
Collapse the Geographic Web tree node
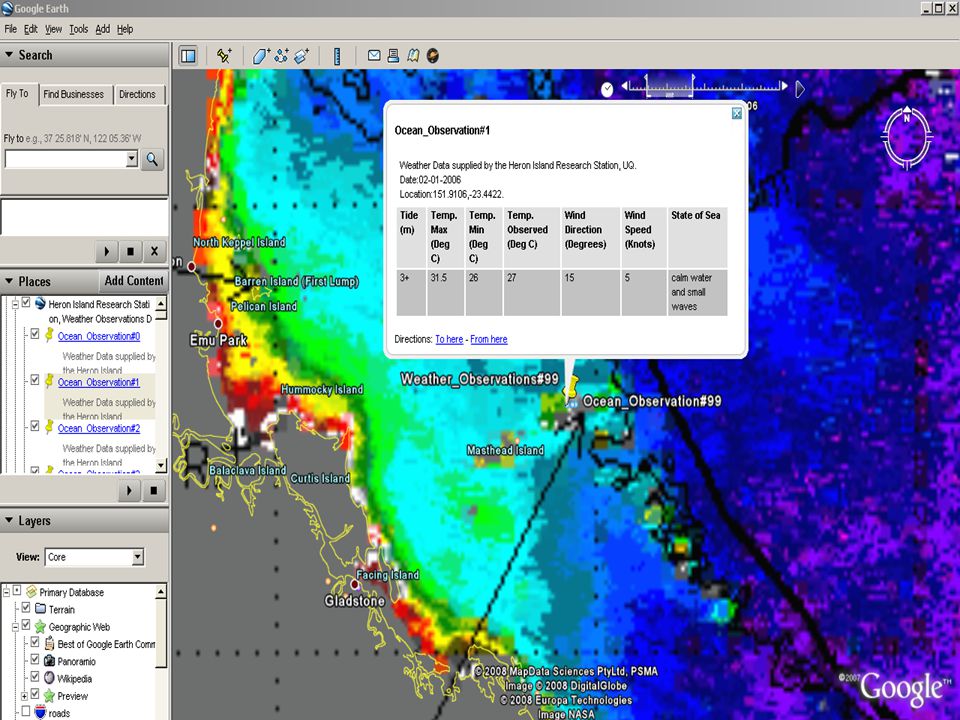tap(15, 626)
